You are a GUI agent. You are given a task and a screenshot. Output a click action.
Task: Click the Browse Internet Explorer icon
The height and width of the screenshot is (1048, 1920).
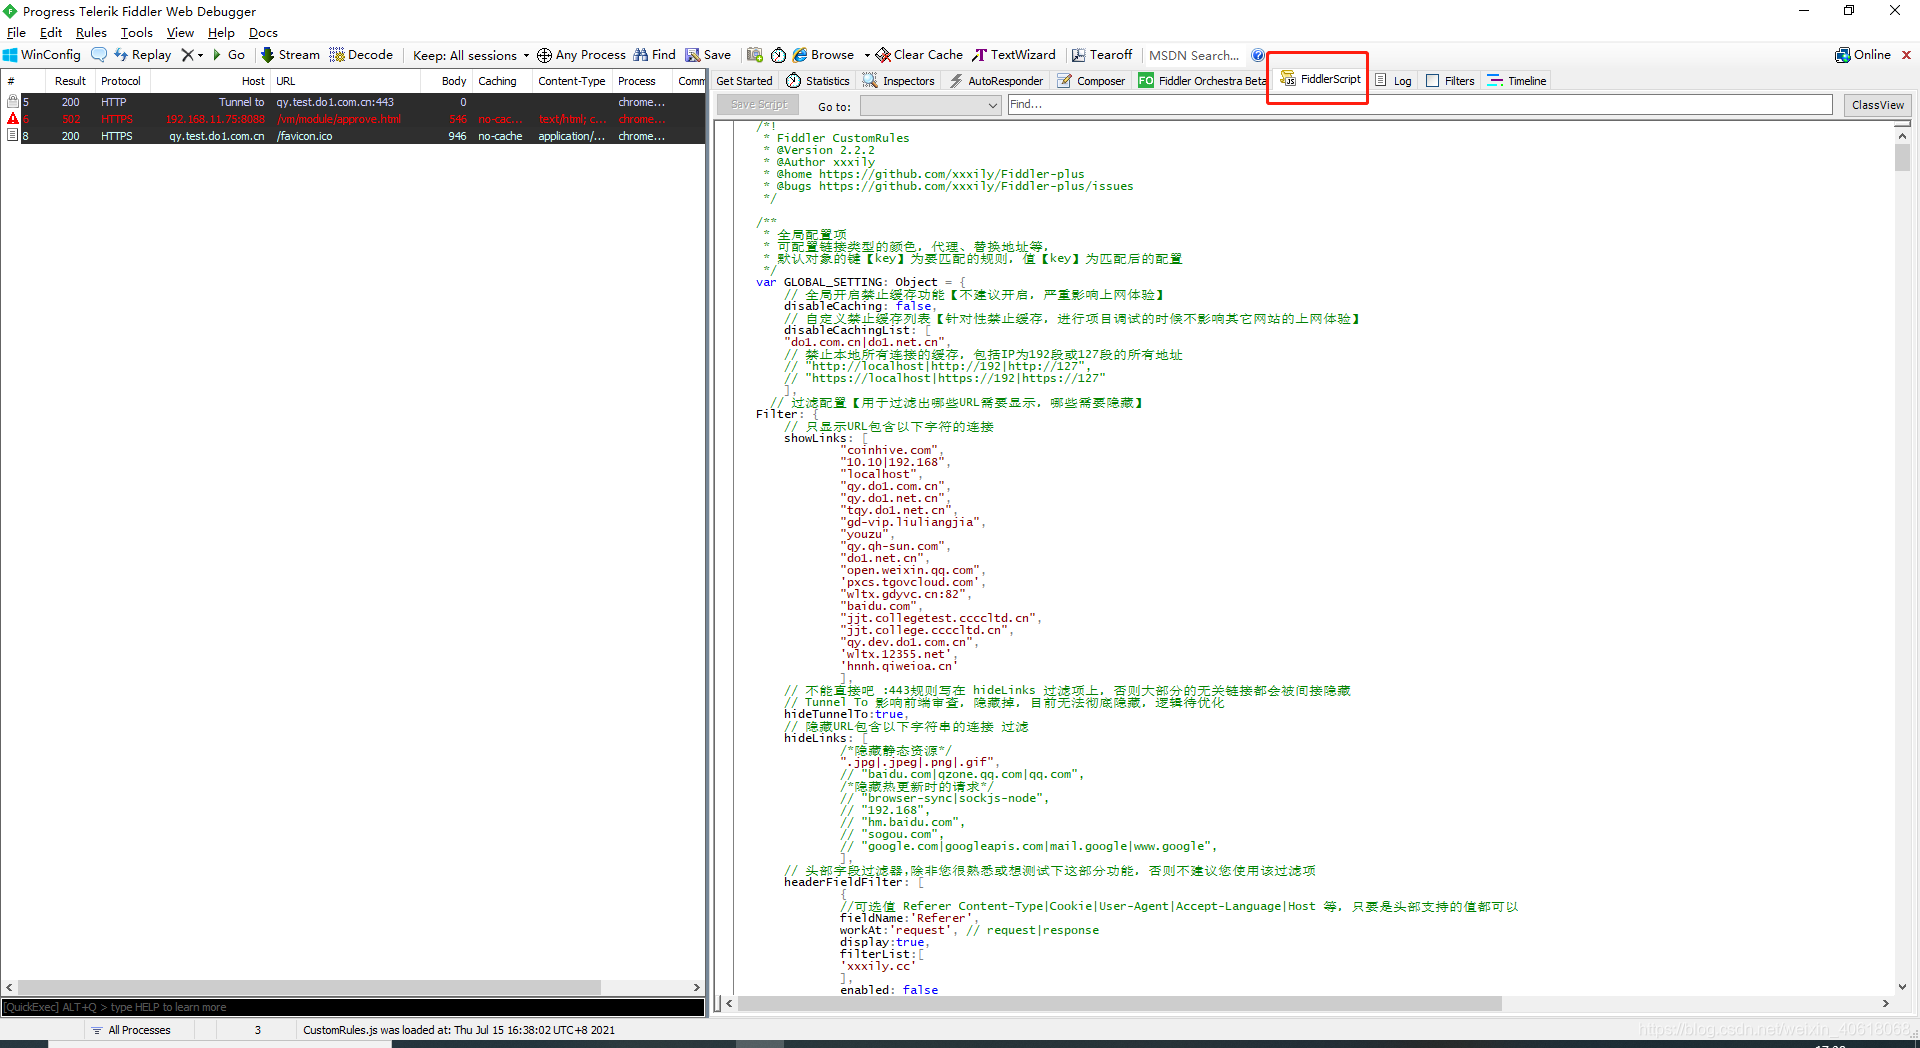(x=800, y=55)
